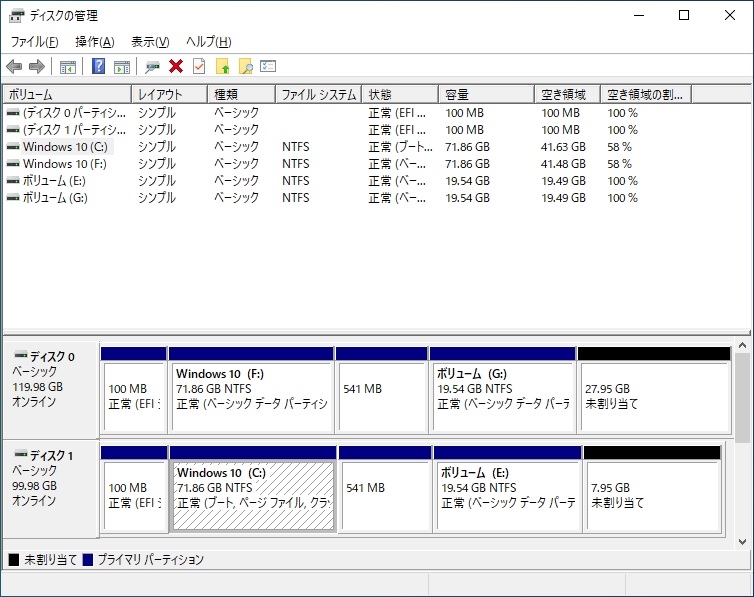Open the 表示(V) menu
Image resolution: width=754 pixels, height=597 pixels.
click(151, 42)
